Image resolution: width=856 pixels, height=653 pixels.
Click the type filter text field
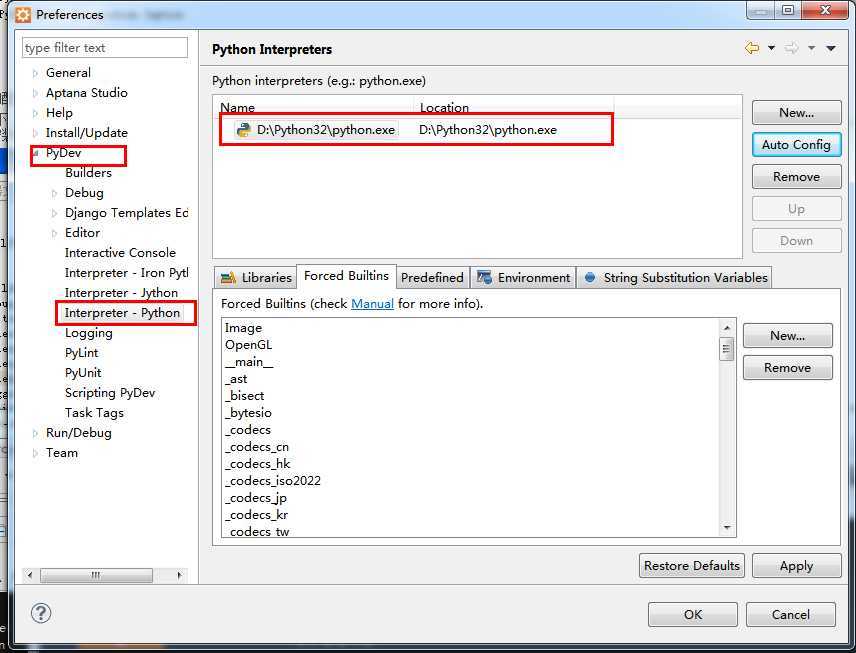pos(105,48)
